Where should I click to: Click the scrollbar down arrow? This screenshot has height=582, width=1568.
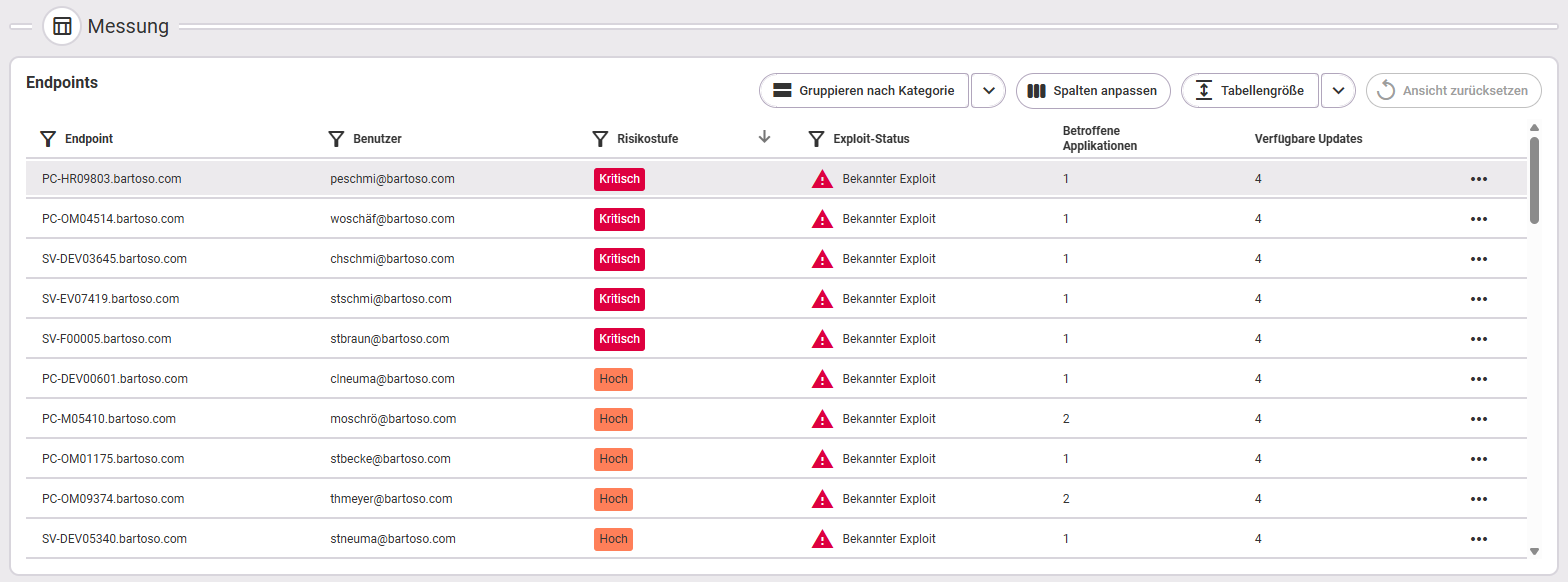pos(1534,551)
